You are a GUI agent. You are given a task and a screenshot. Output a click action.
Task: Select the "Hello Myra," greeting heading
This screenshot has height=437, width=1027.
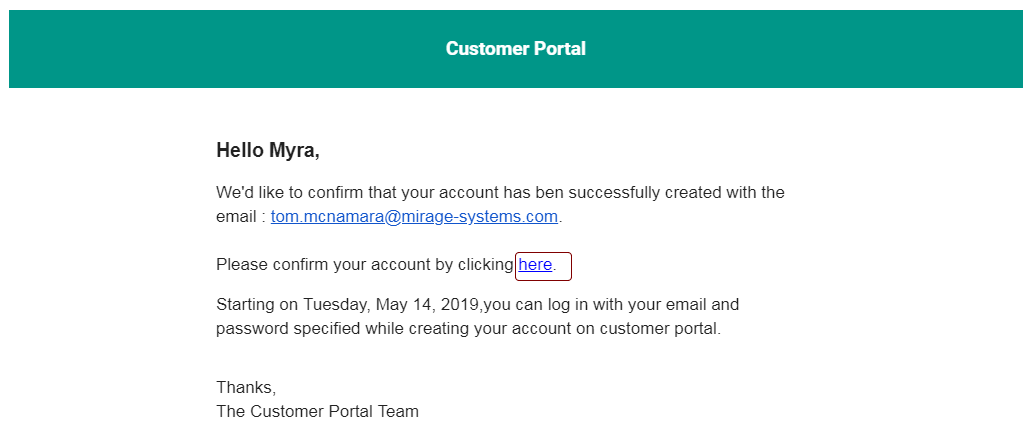(268, 151)
